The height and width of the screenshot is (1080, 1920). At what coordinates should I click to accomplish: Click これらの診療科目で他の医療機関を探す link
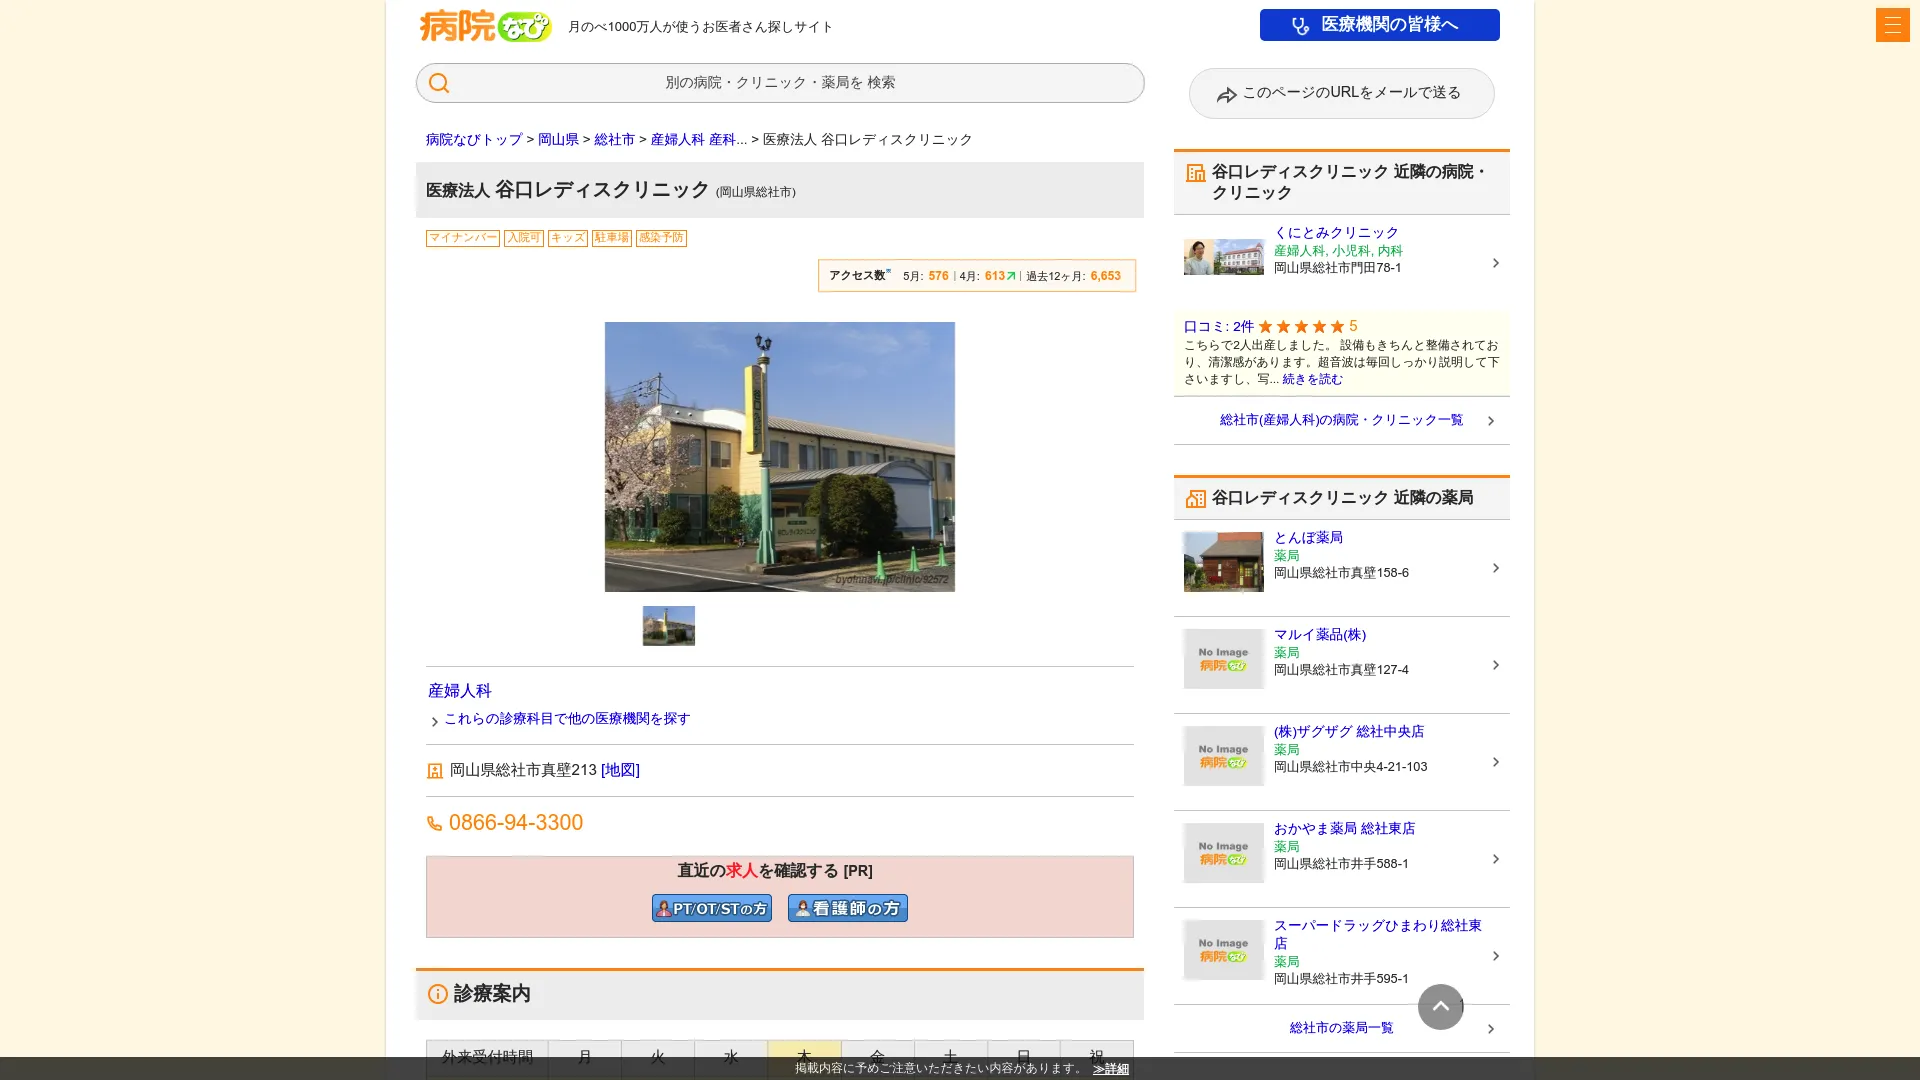[567, 719]
